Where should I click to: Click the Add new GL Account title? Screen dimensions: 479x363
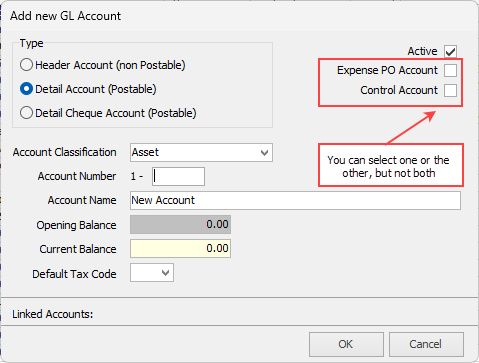65,16
